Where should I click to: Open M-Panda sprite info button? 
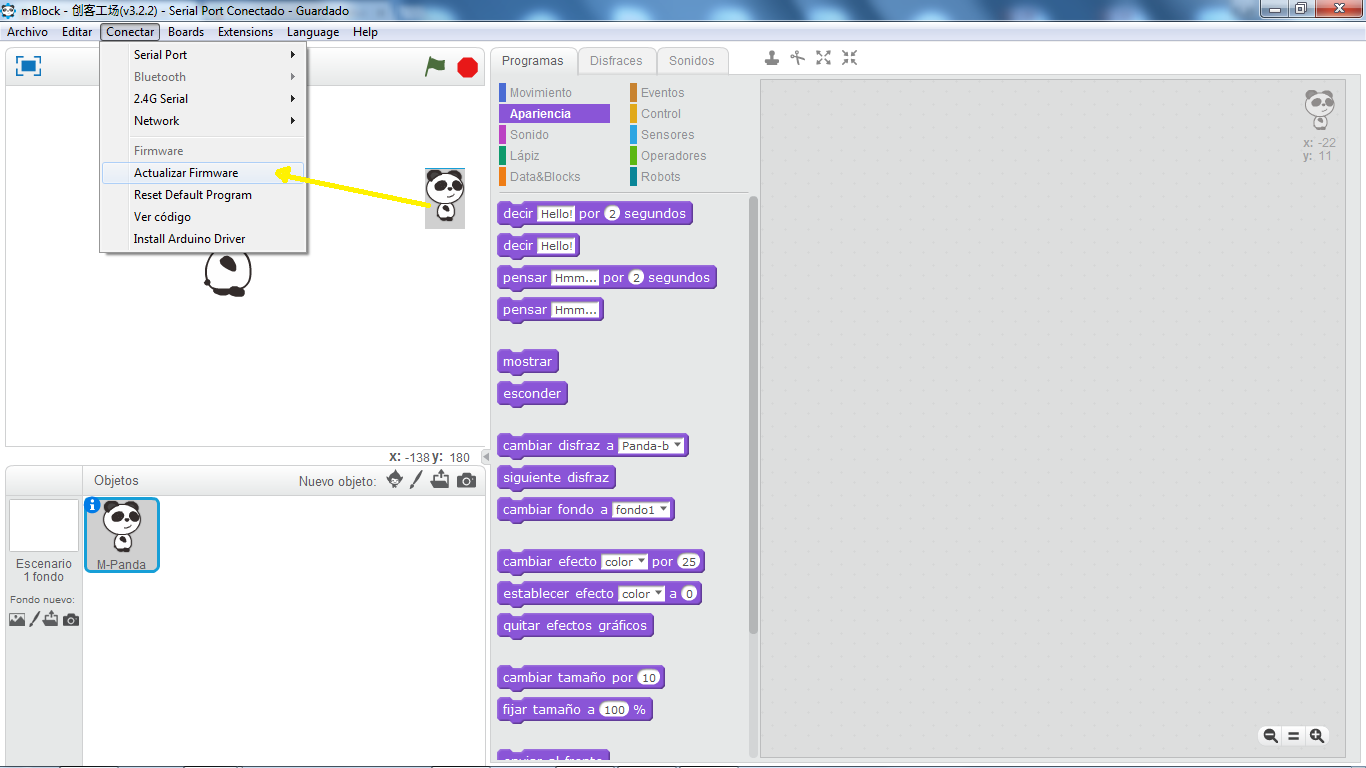(93, 505)
